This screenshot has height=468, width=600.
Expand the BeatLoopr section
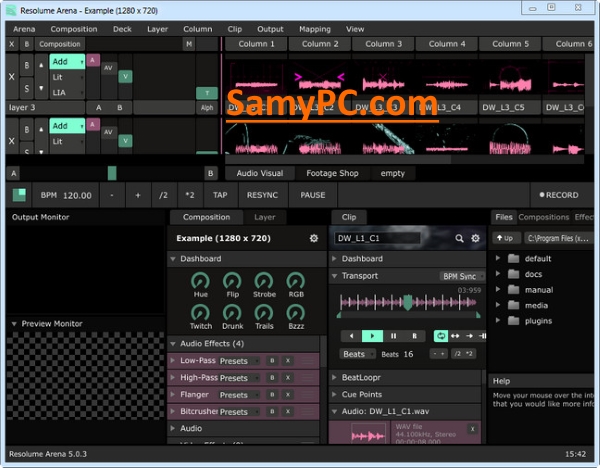coord(334,377)
